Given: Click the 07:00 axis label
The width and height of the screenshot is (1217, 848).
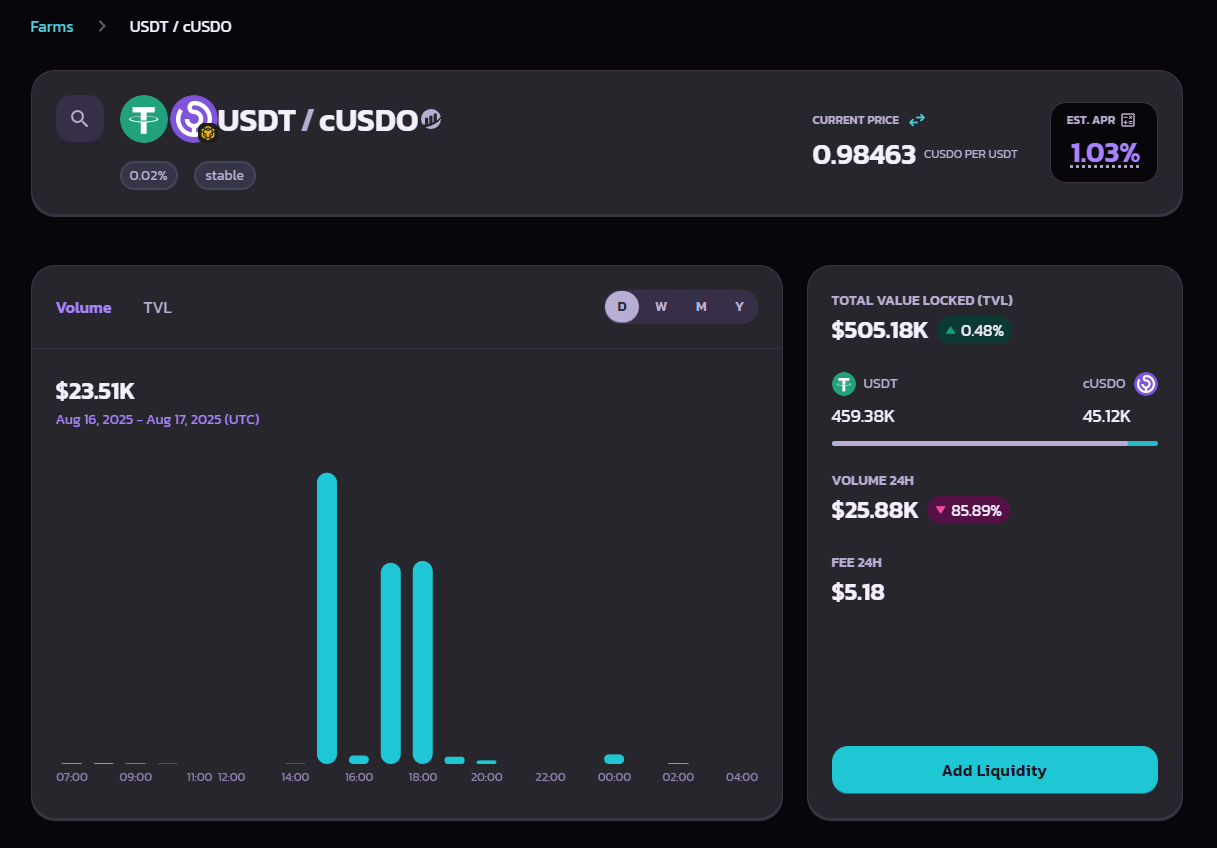Looking at the screenshot, I should coord(72,777).
